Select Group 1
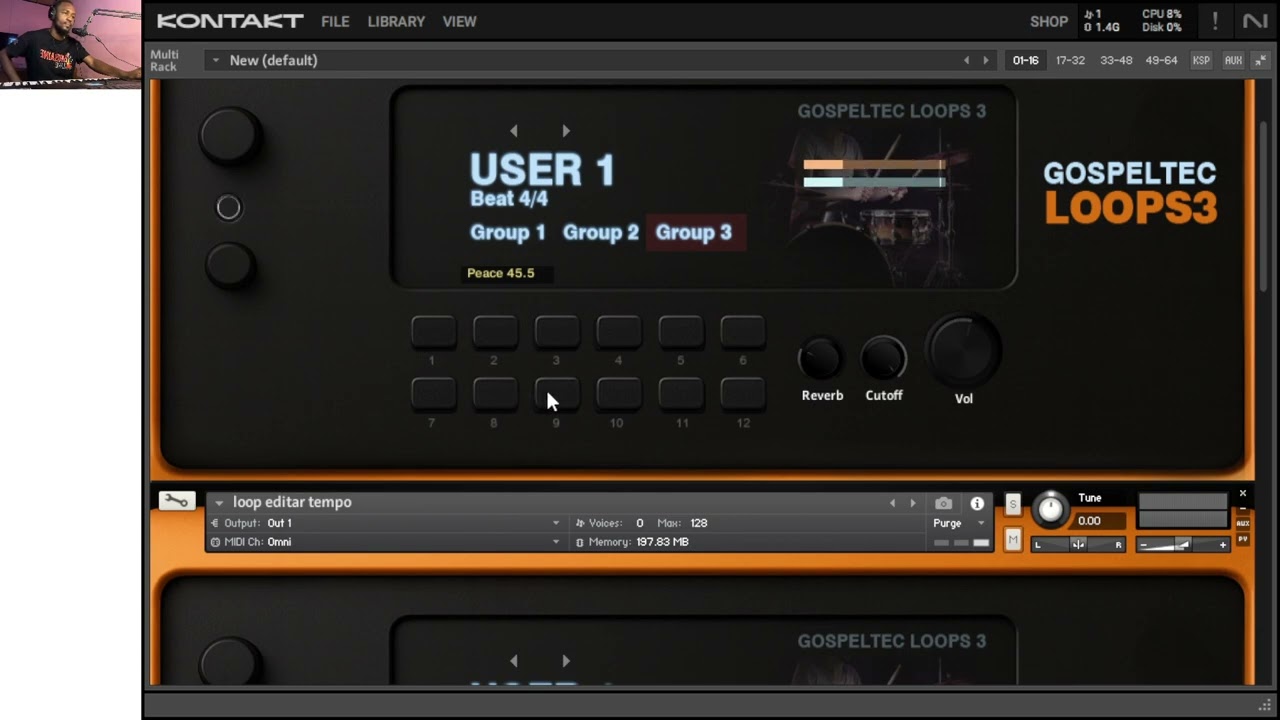Screen dimensions: 1280x720 tap(508, 232)
